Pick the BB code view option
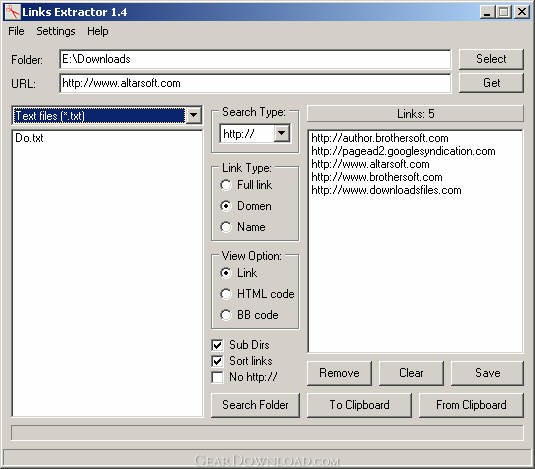535x469 pixels. click(x=226, y=315)
